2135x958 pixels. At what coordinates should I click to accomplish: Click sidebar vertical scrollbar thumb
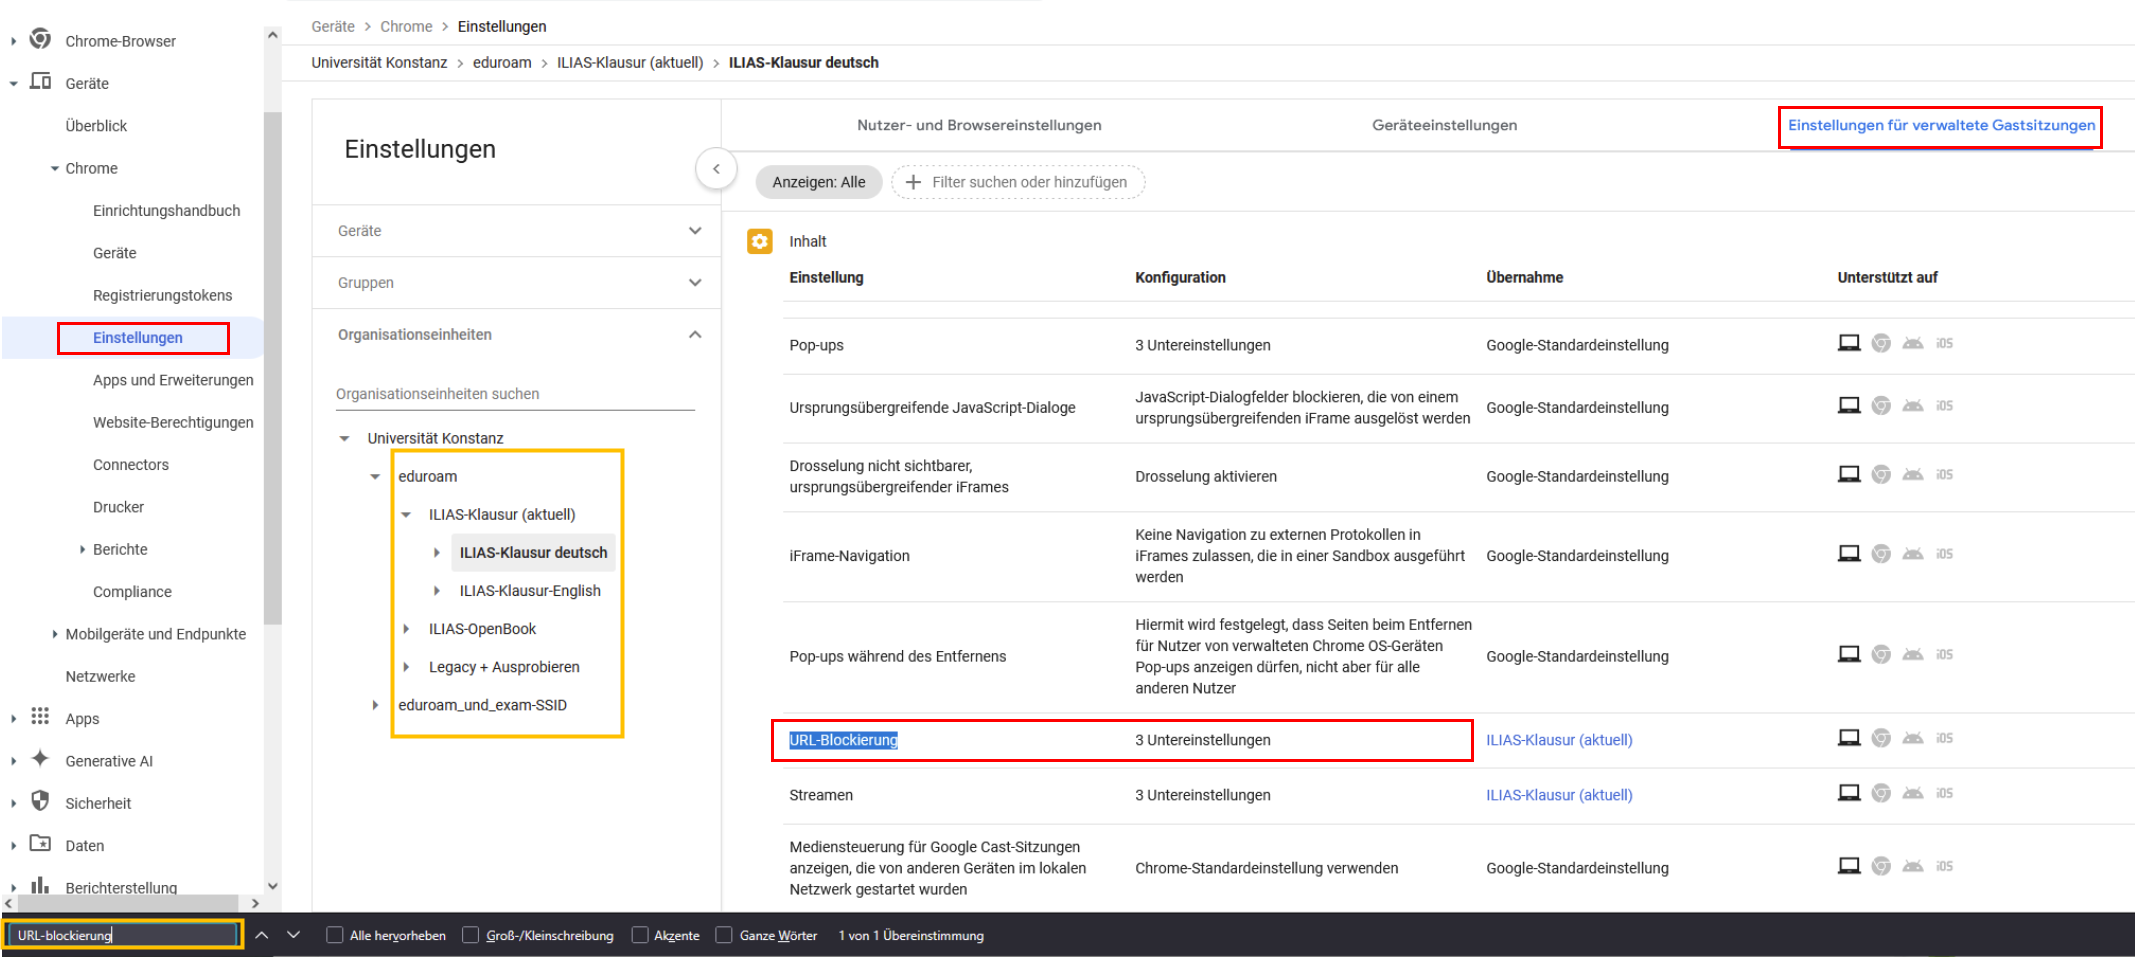click(273, 368)
